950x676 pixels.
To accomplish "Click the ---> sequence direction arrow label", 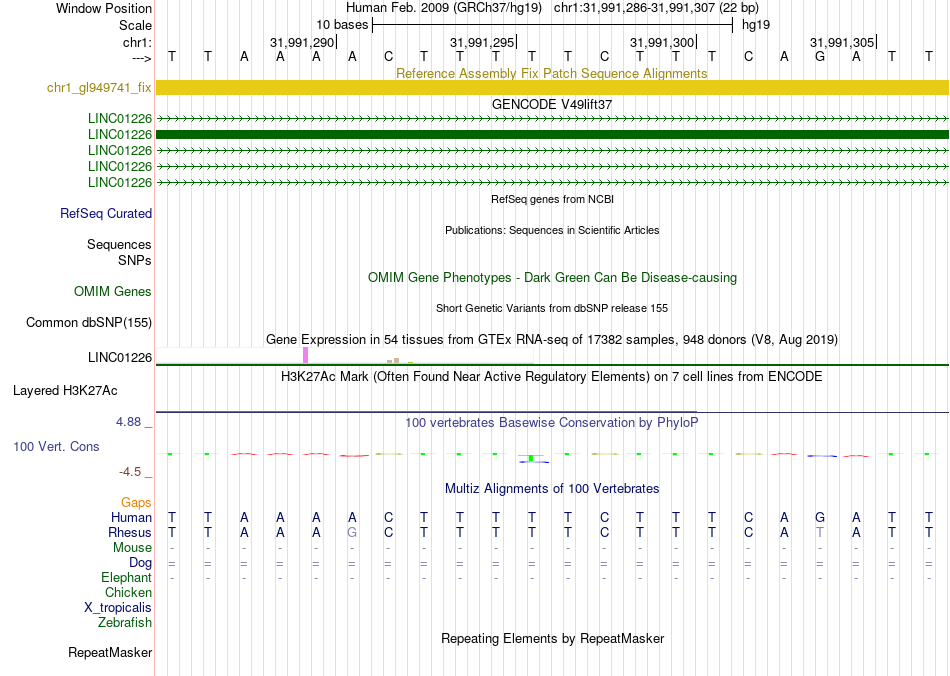I will pyautogui.click(x=142, y=58).
